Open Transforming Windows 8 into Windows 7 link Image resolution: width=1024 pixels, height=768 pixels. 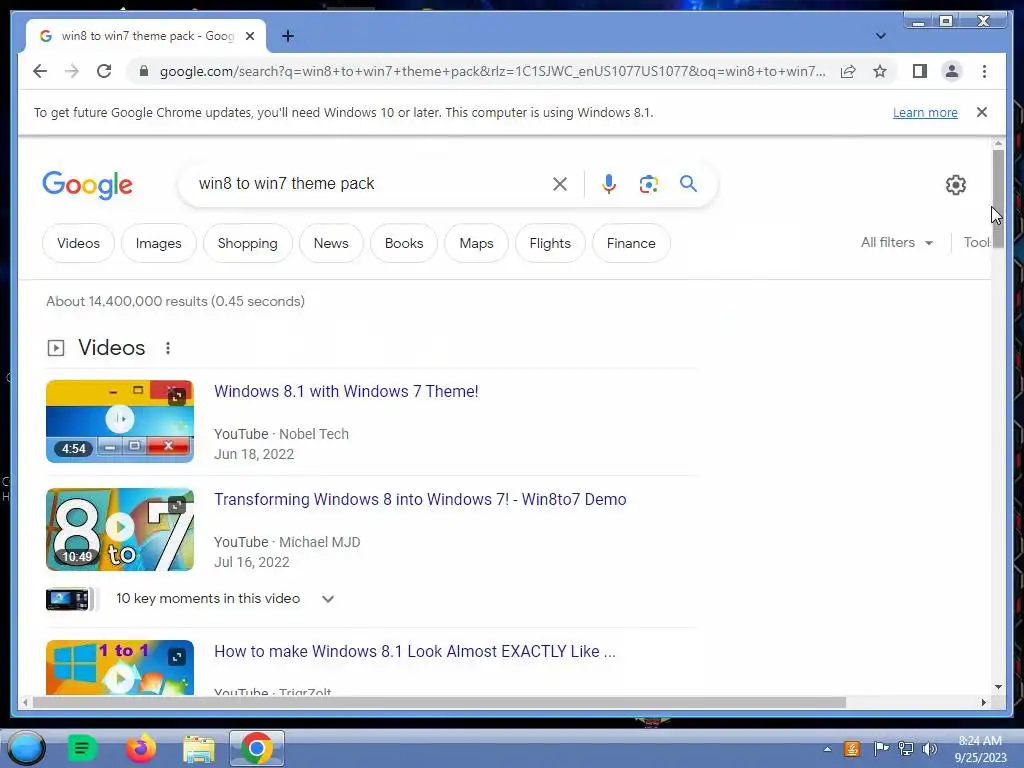tap(420, 499)
